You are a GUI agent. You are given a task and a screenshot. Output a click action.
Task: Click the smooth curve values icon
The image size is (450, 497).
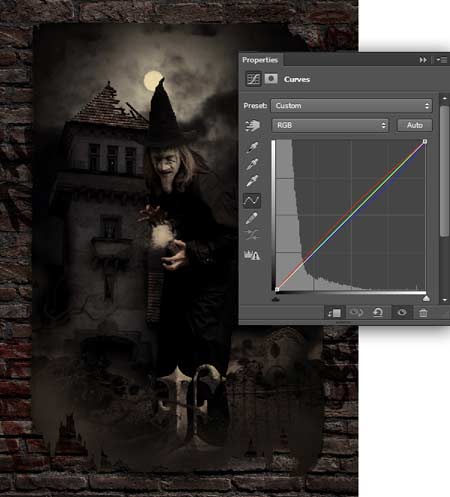click(252, 235)
